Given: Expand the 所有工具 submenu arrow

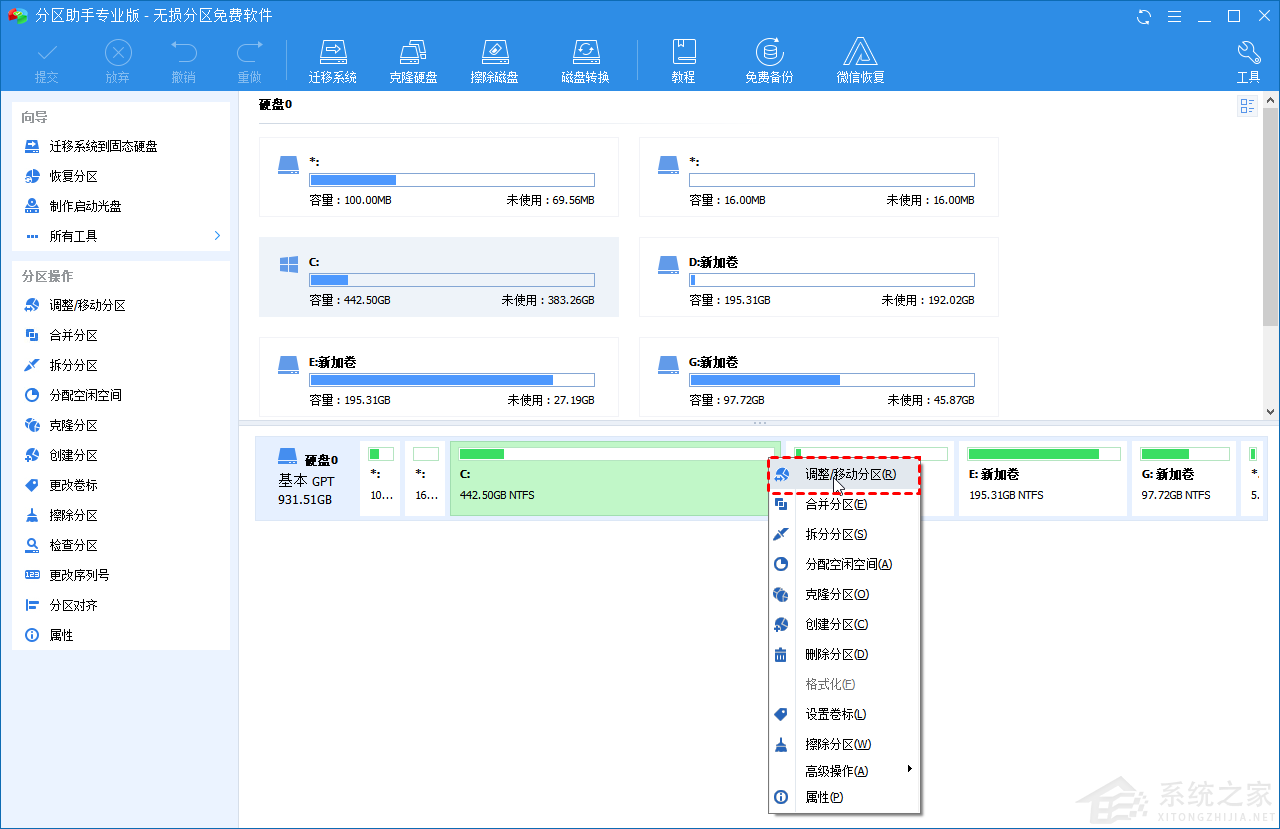Looking at the screenshot, I should tap(217, 236).
